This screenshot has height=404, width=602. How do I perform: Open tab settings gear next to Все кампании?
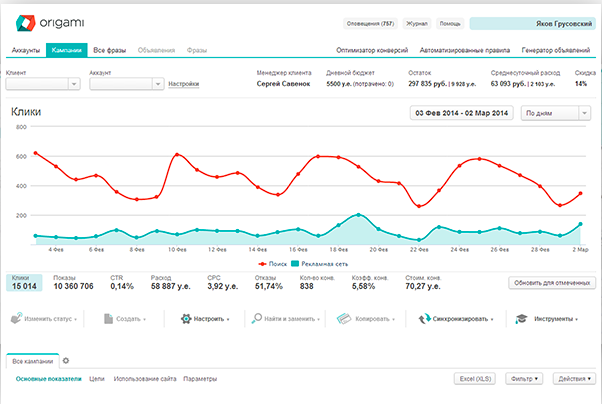[x=66, y=360]
